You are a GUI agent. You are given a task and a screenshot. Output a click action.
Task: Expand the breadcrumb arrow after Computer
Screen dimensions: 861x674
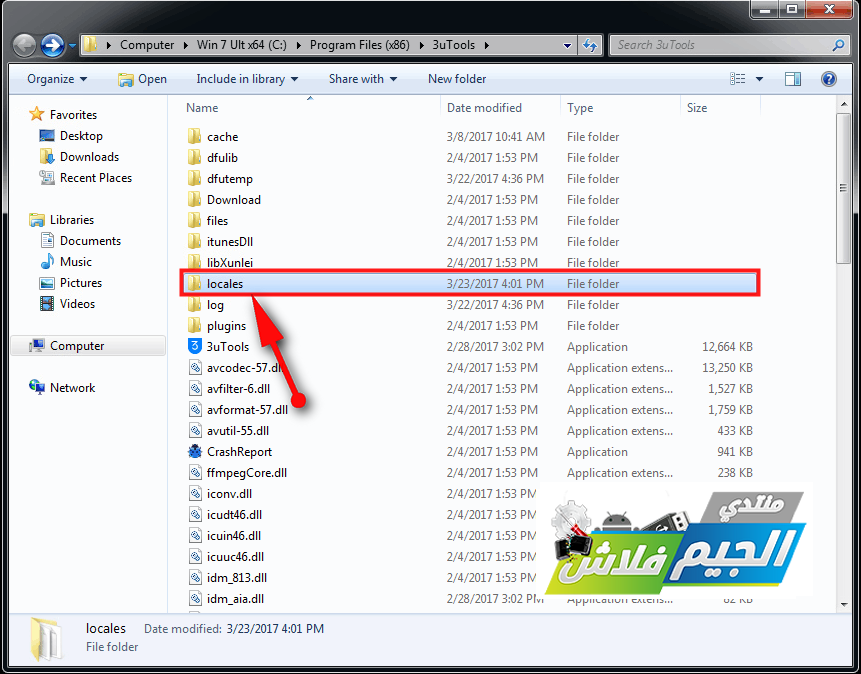tap(186, 46)
